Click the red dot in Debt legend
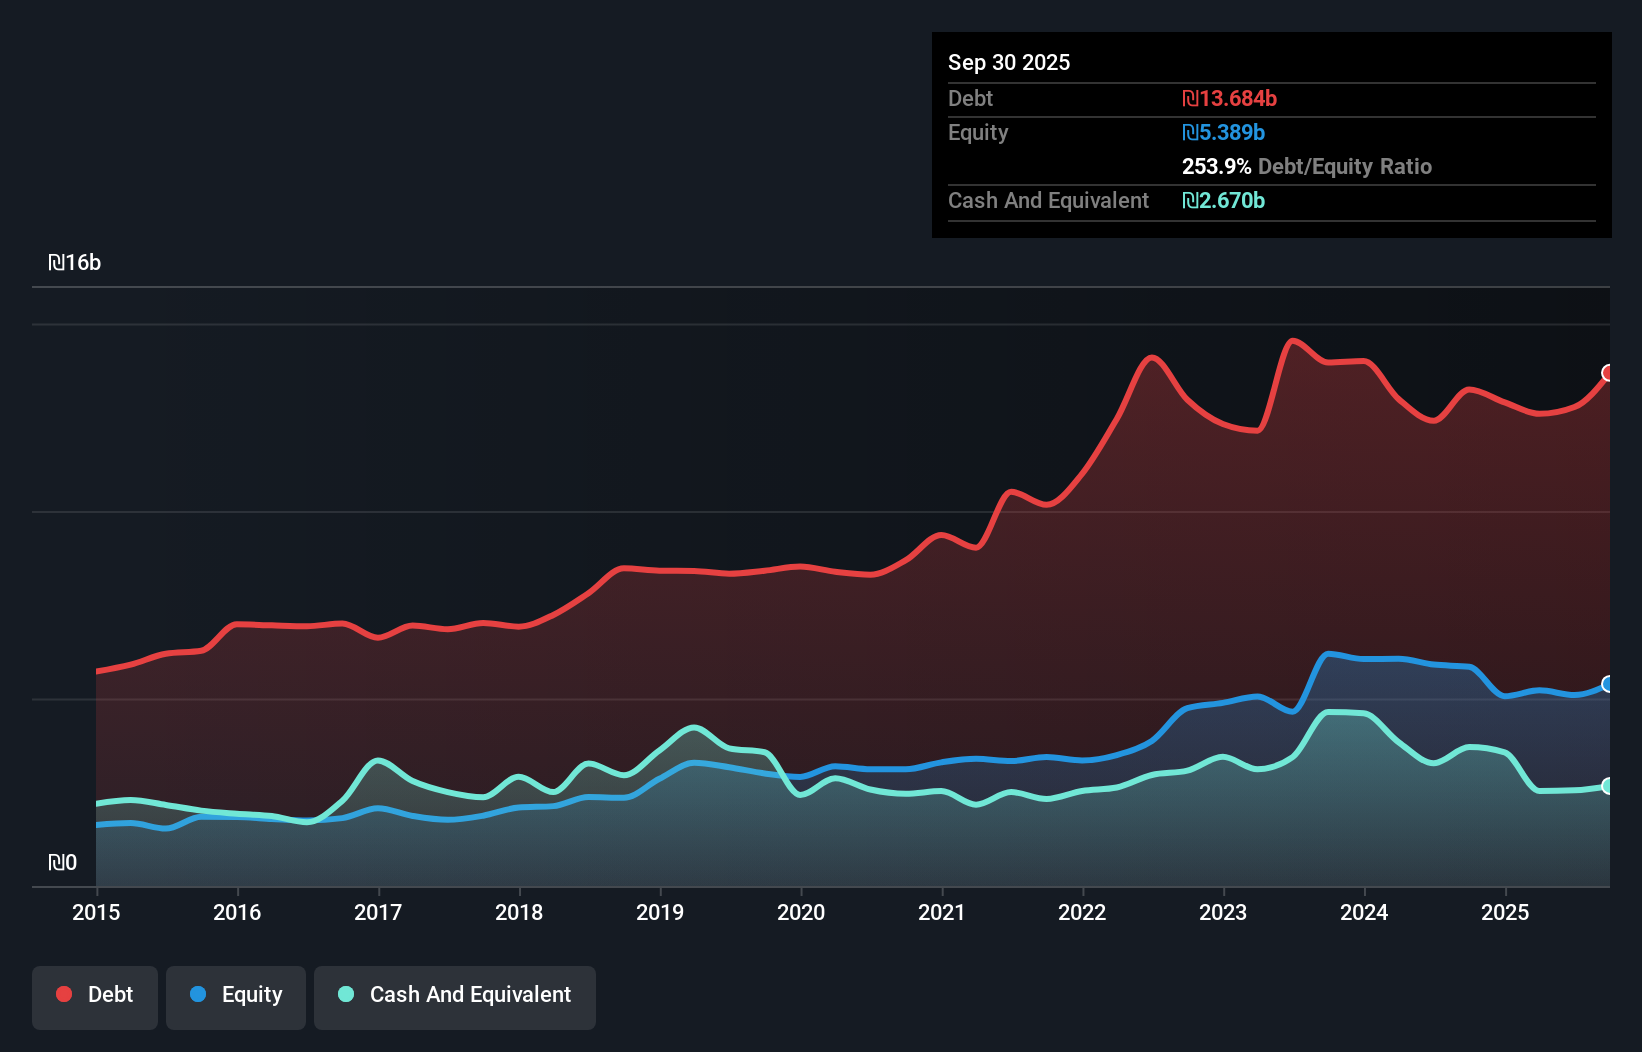This screenshot has width=1642, height=1052. pyautogui.click(x=64, y=994)
